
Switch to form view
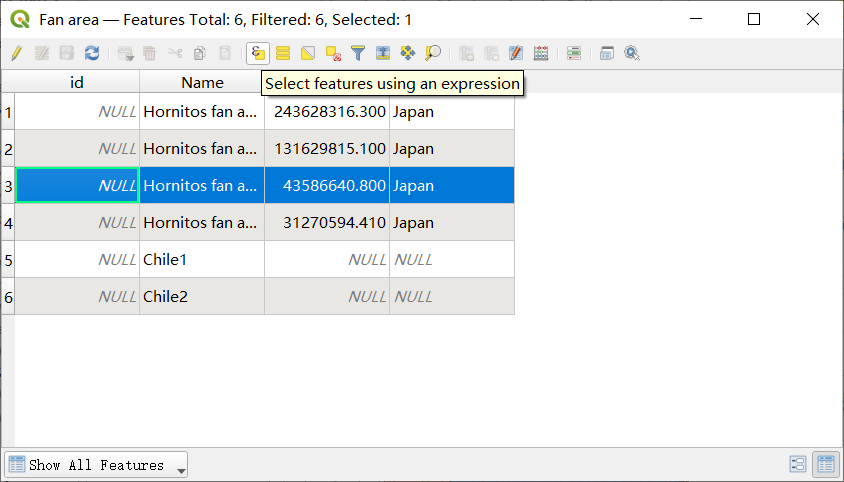pos(798,464)
